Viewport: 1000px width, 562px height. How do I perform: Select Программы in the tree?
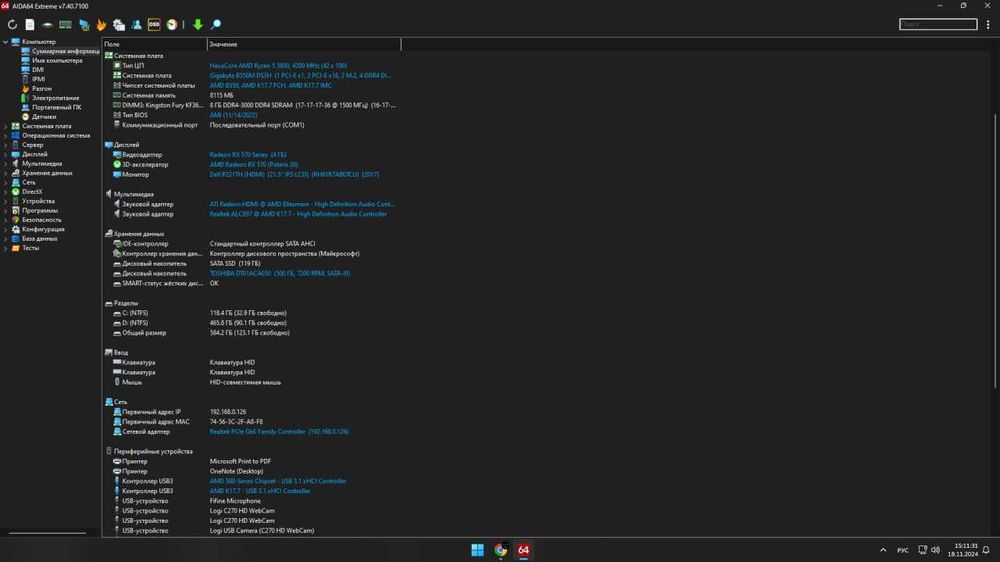[x=40, y=211]
